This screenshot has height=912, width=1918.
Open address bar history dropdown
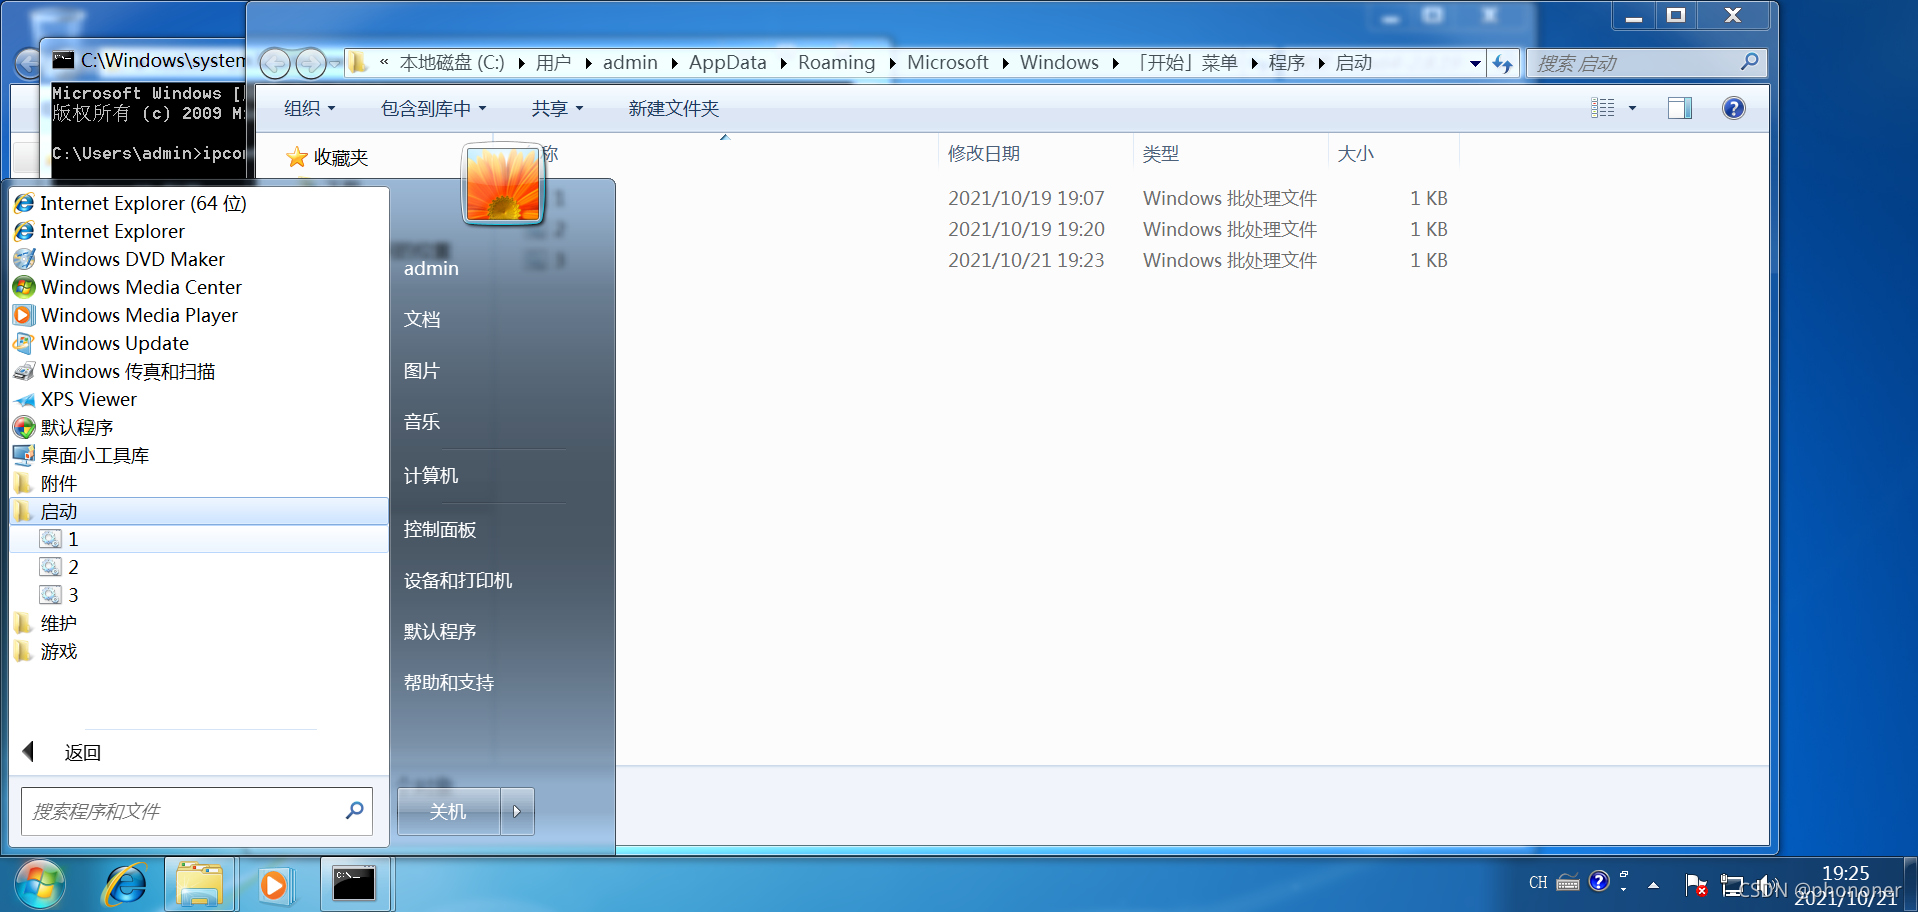(1475, 63)
